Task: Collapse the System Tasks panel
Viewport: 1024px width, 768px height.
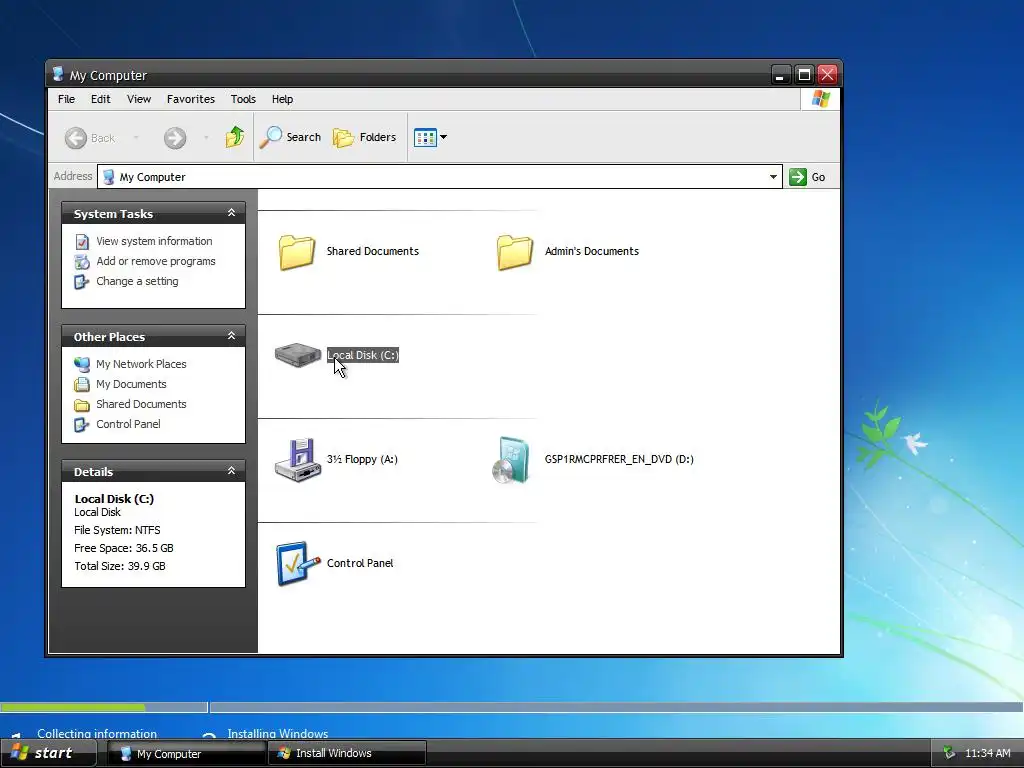Action: tap(231, 213)
